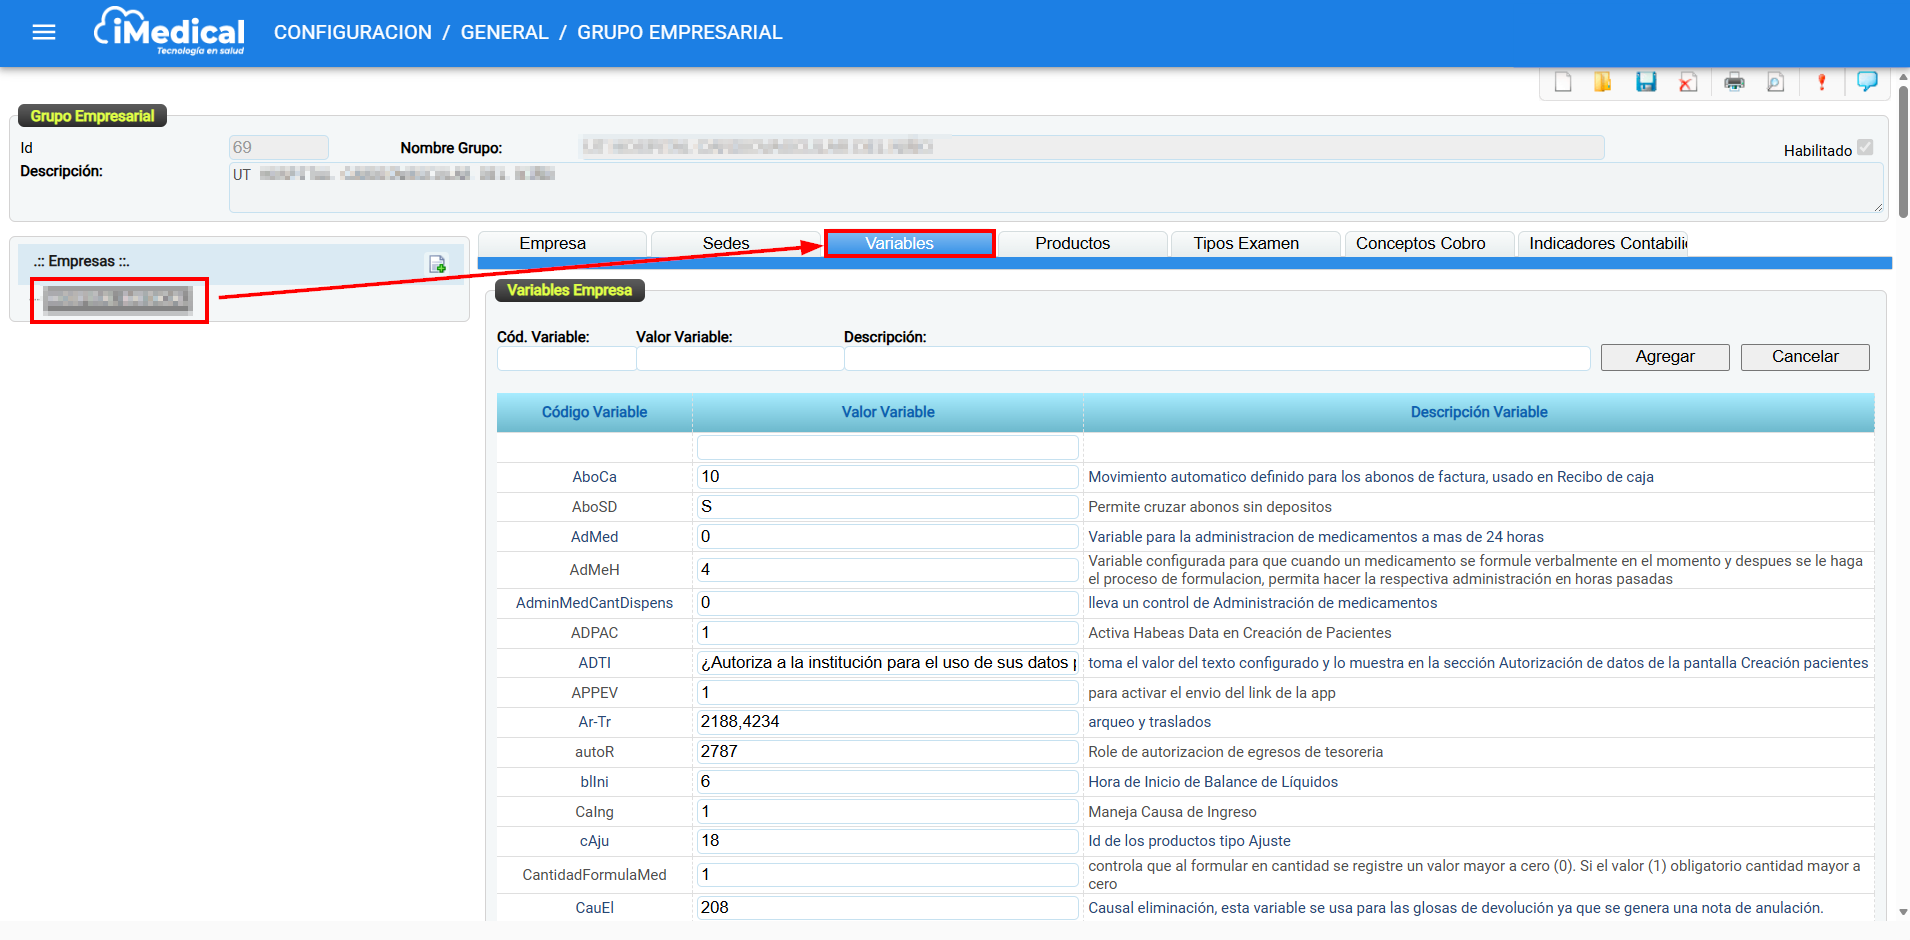The height and width of the screenshot is (940, 1910).
Task: Sort by Código Variable column header
Action: pos(594,412)
